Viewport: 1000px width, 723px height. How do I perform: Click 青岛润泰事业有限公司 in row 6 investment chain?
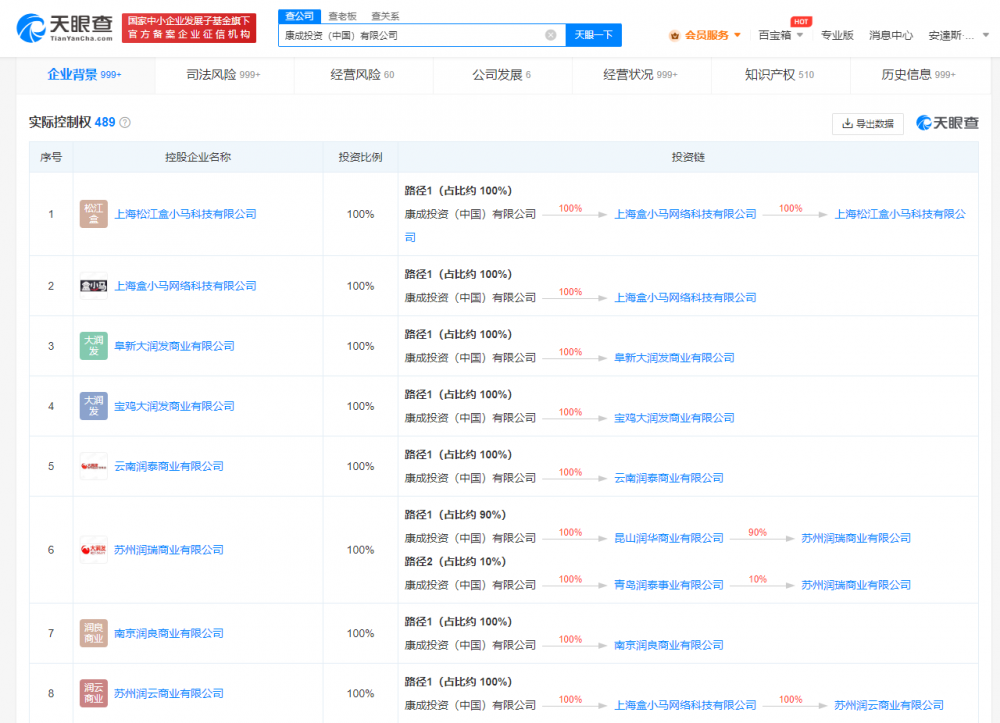coord(668,585)
